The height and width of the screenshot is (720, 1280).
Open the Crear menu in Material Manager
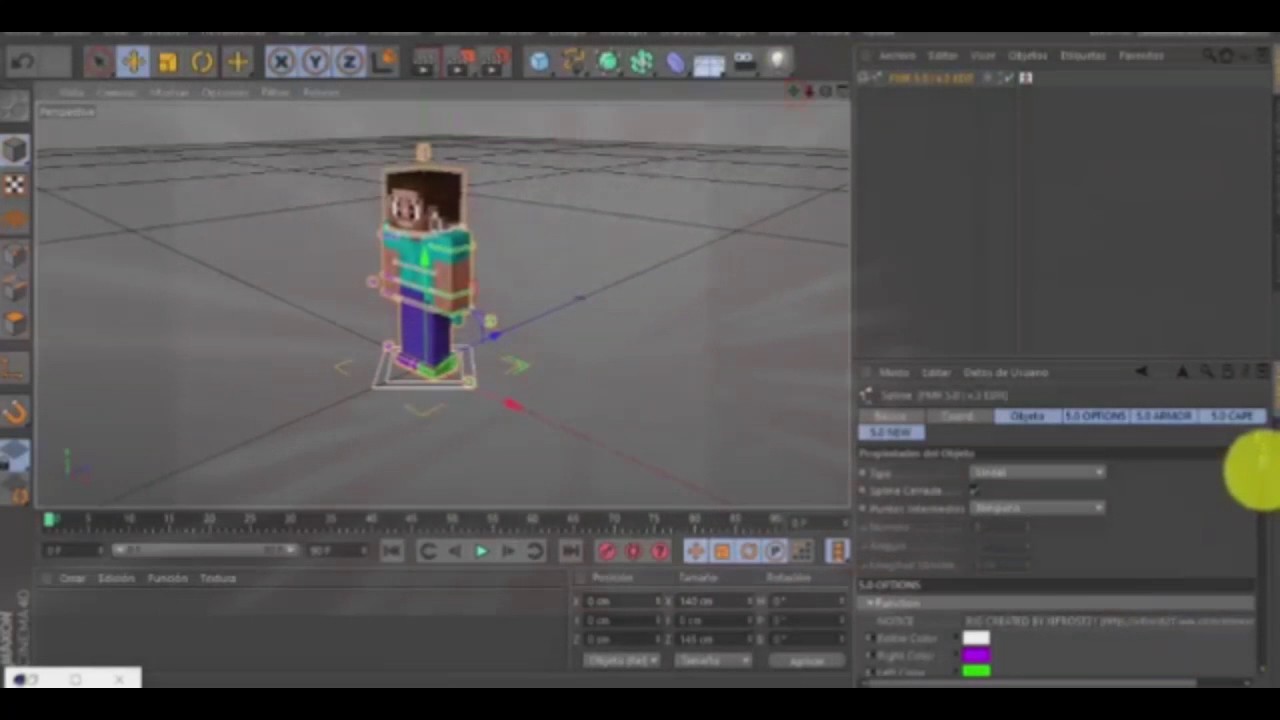point(72,578)
